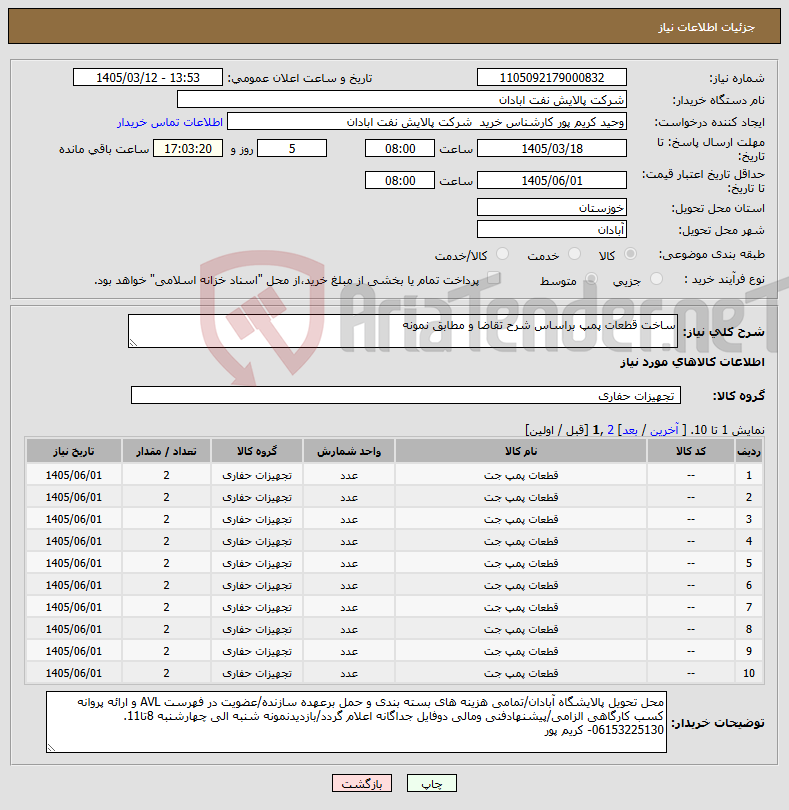Click the واحد شمارش column header
789x810 pixels.
click(x=349, y=451)
